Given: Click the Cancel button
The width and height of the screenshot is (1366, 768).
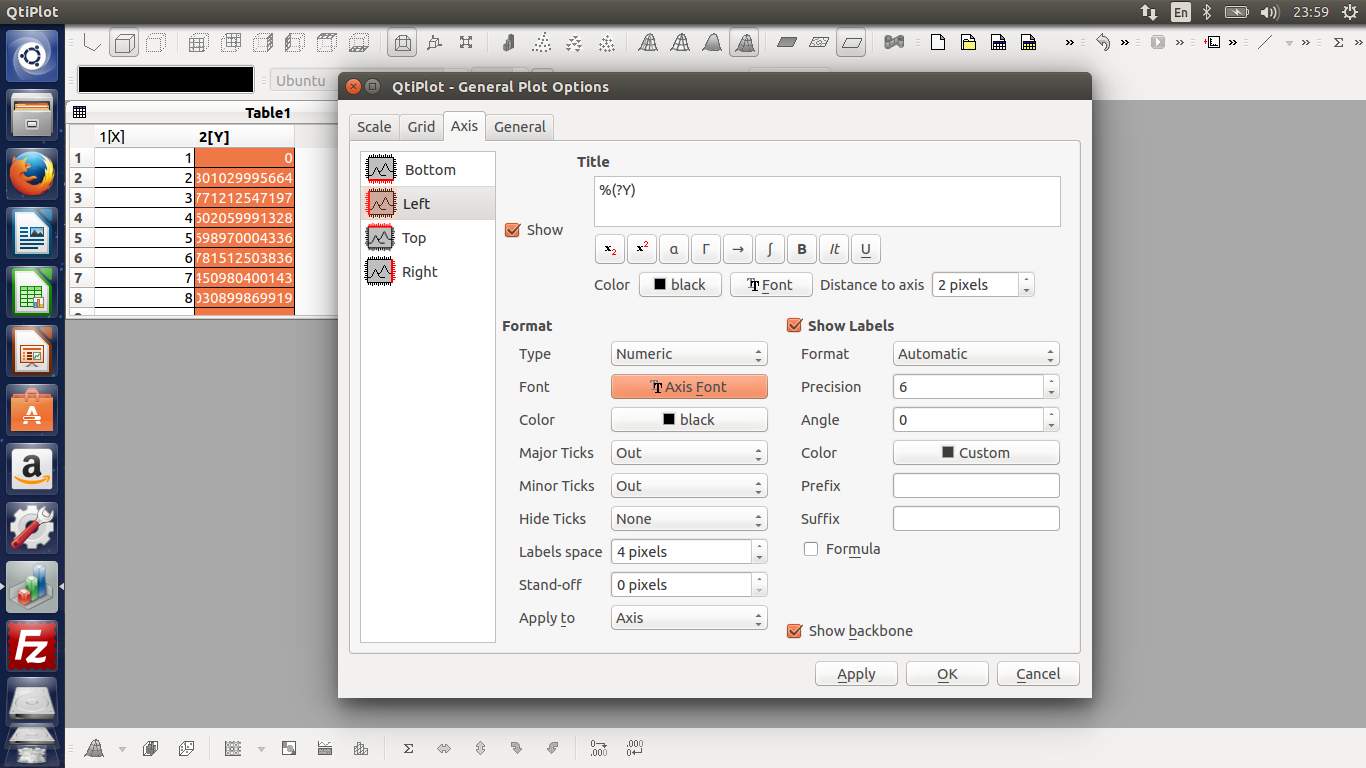Looking at the screenshot, I should click(1038, 674).
